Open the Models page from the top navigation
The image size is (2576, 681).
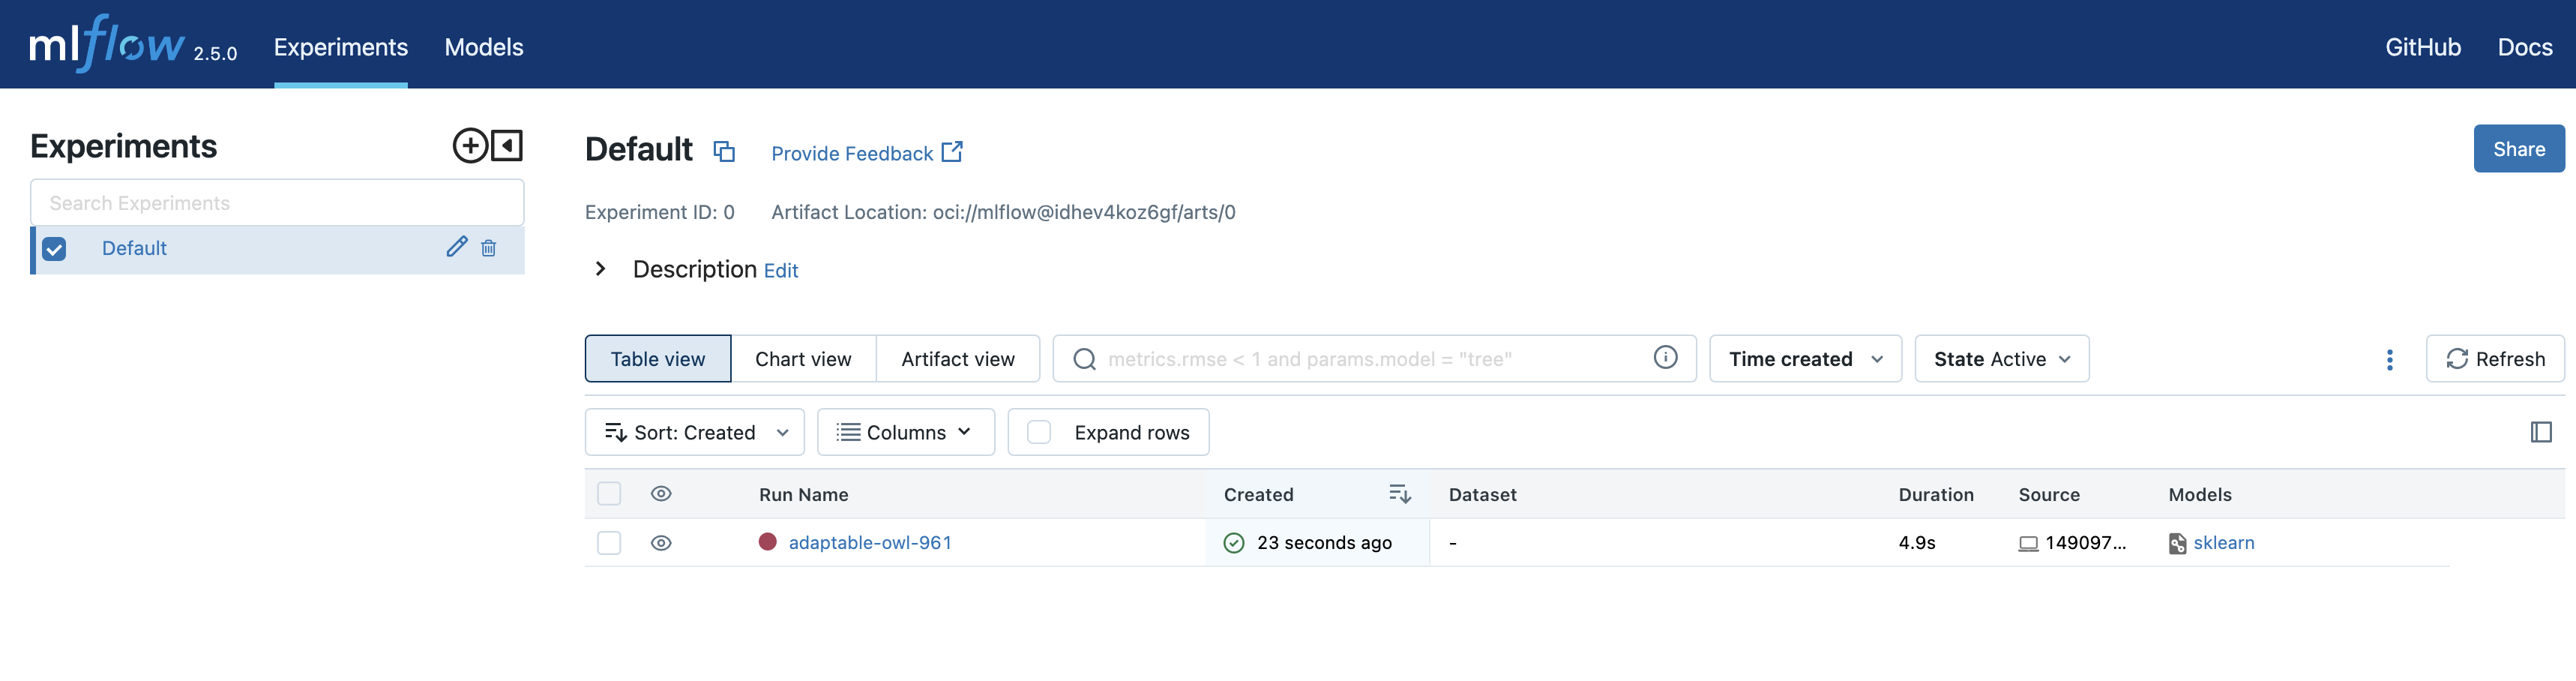[x=483, y=47]
